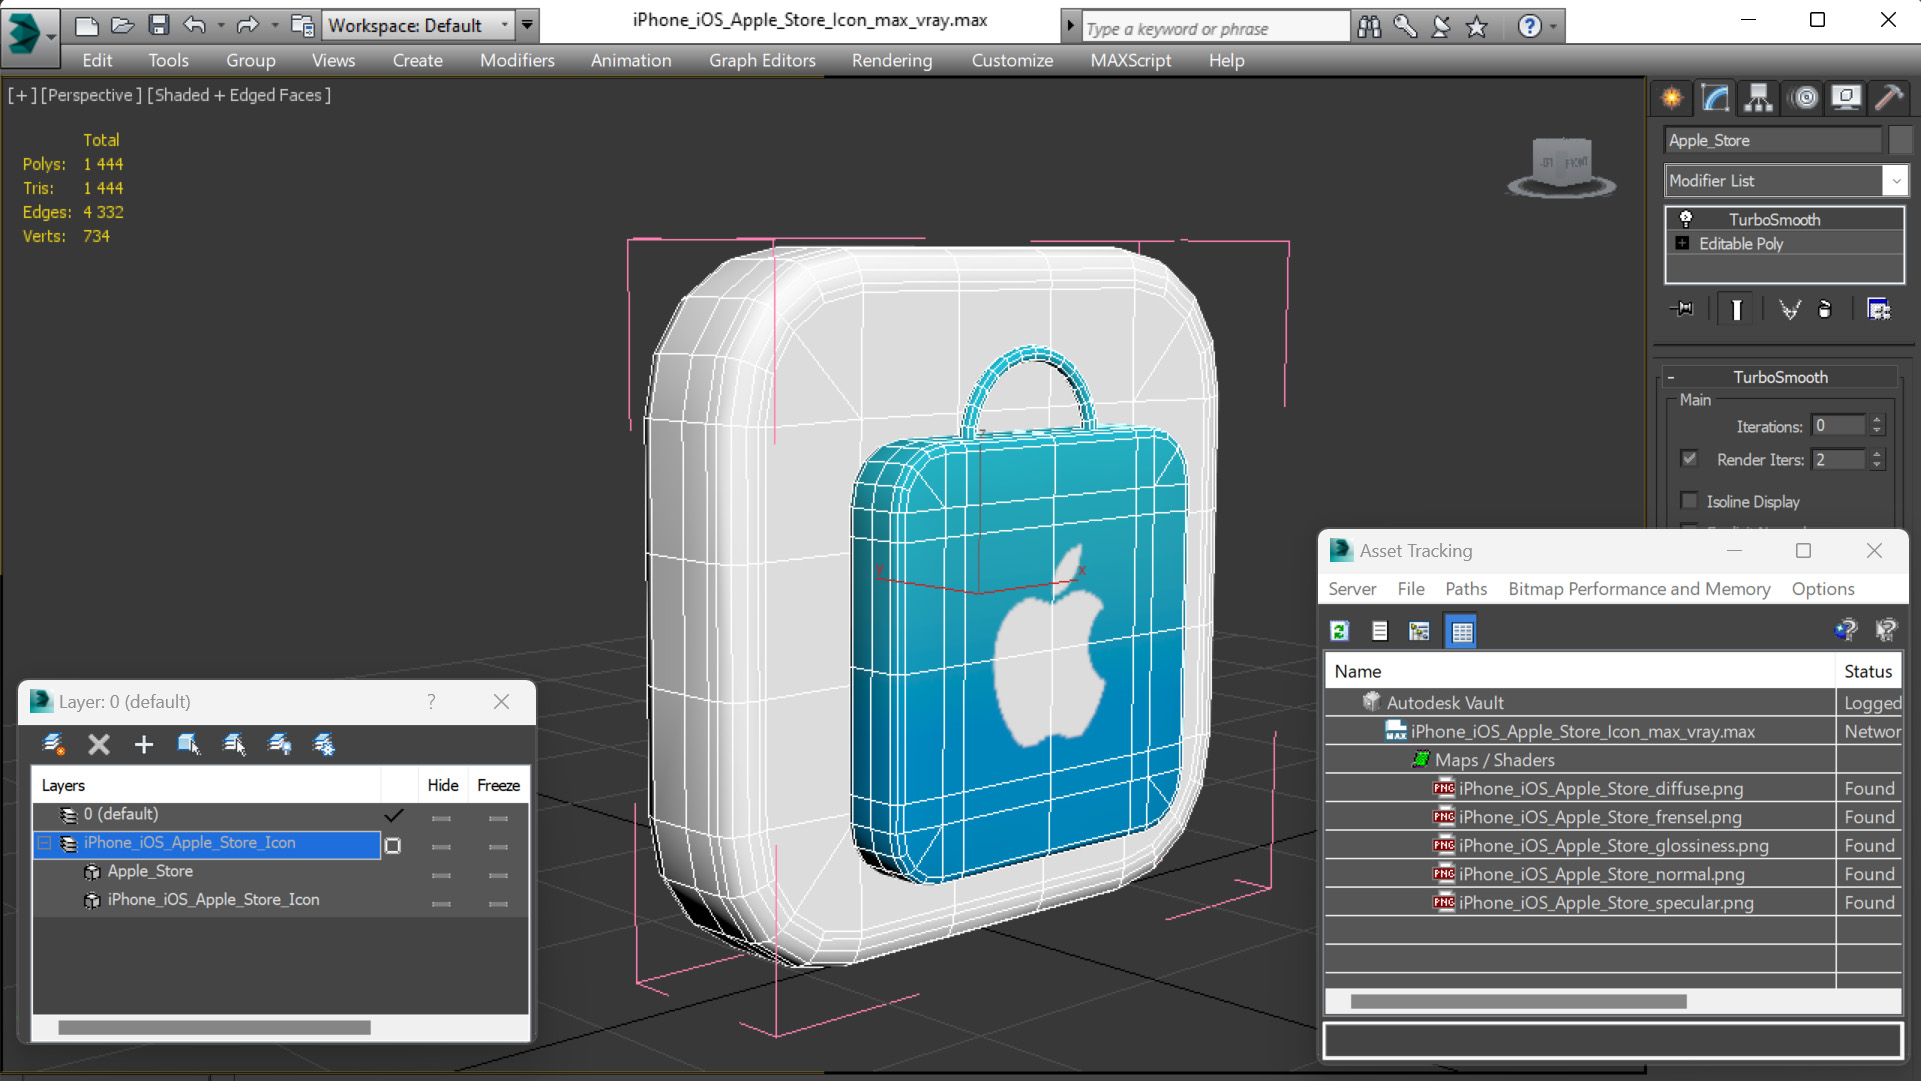Click the Undo arrow icon

(x=195, y=25)
